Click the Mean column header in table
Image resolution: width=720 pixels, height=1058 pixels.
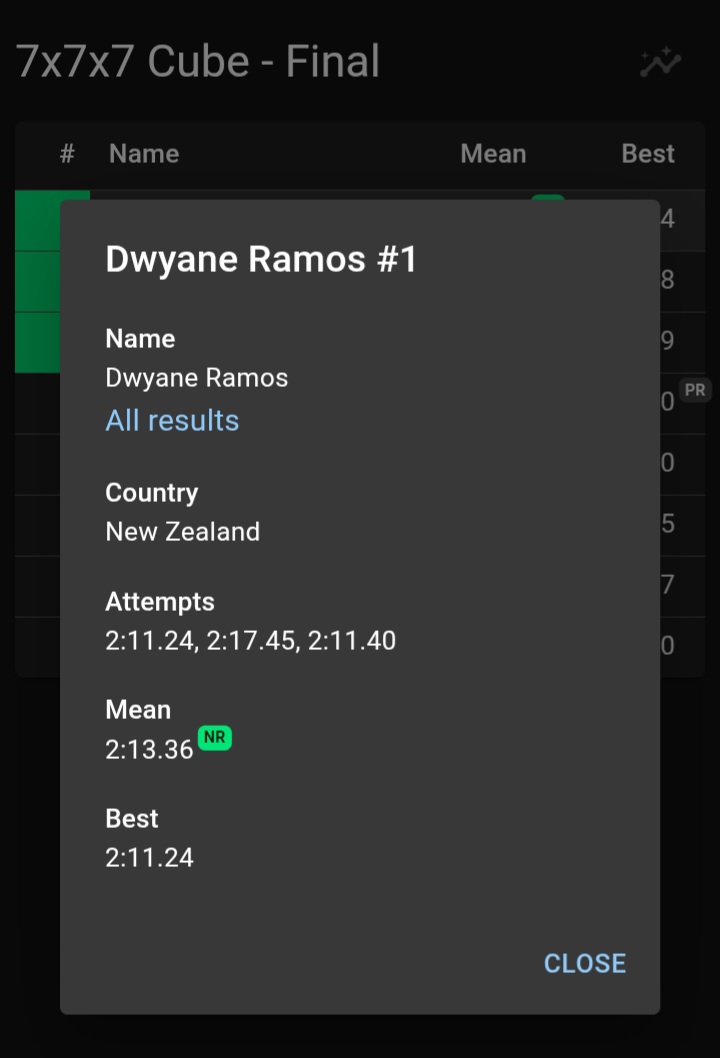coord(493,154)
